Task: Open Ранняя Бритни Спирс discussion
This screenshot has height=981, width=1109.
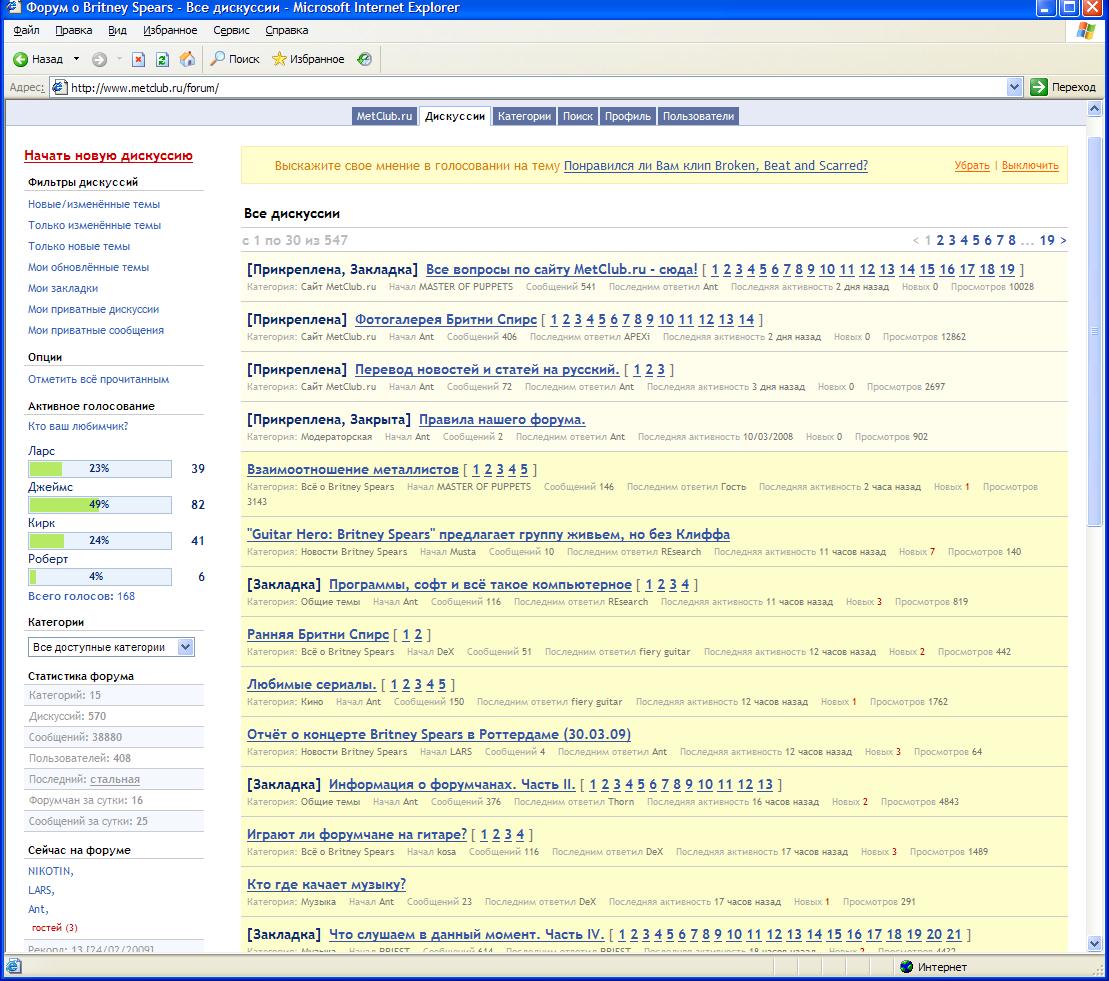Action: [318, 634]
